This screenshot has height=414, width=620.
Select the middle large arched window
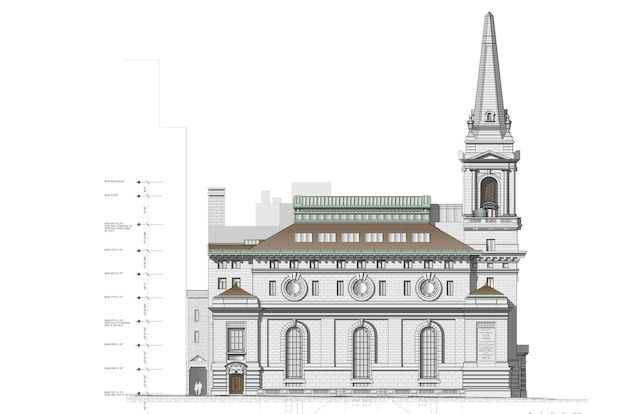tap(362, 352)
